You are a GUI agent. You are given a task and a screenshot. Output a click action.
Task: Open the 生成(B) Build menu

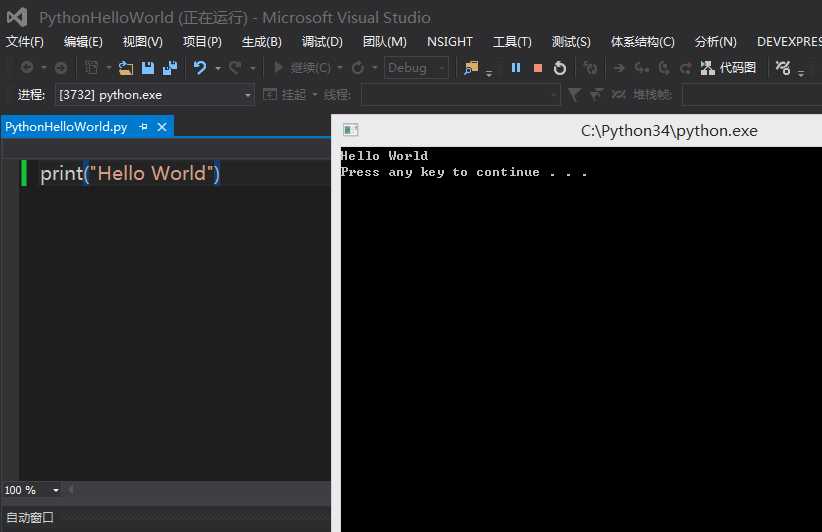(x=262, y=41)
